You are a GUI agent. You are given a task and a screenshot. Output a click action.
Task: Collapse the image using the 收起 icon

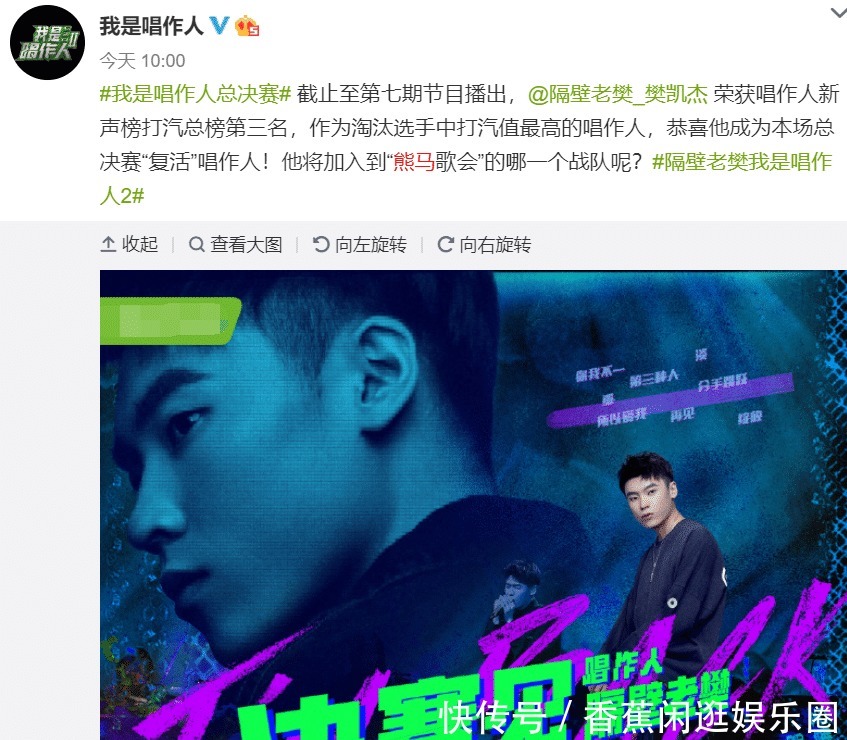point(108,245)
